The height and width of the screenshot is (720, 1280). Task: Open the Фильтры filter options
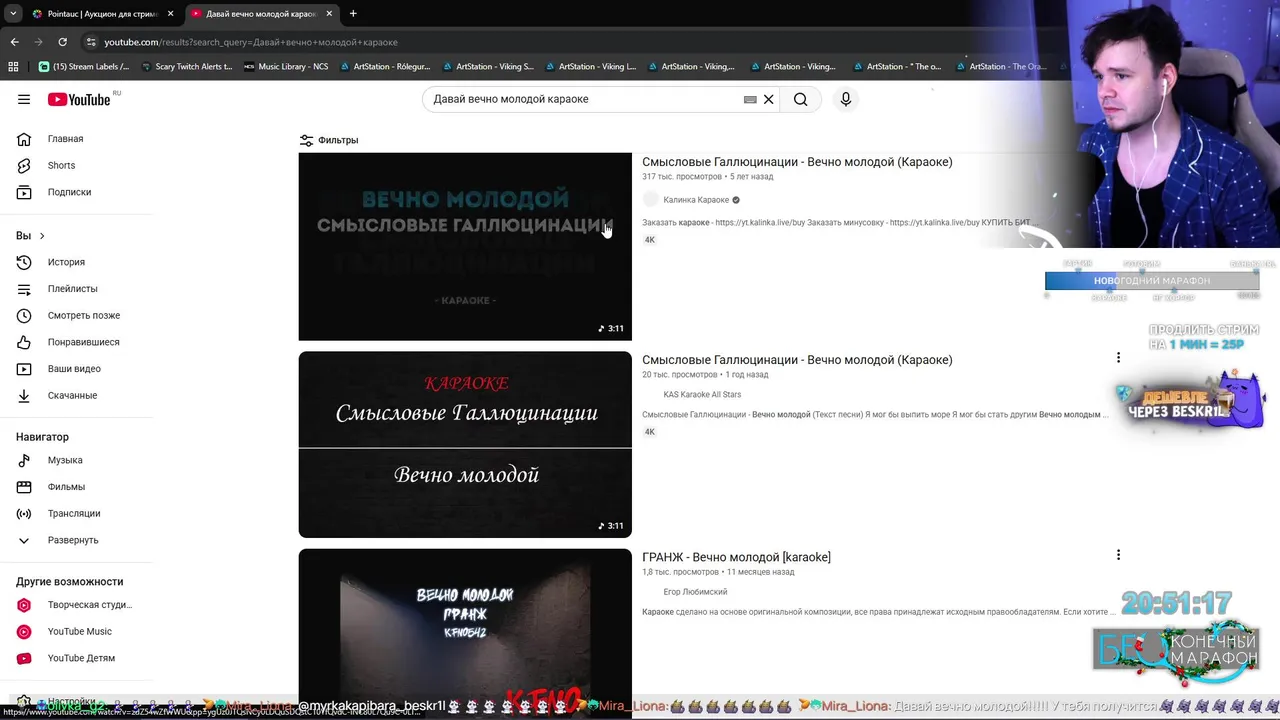pos(329,140)
